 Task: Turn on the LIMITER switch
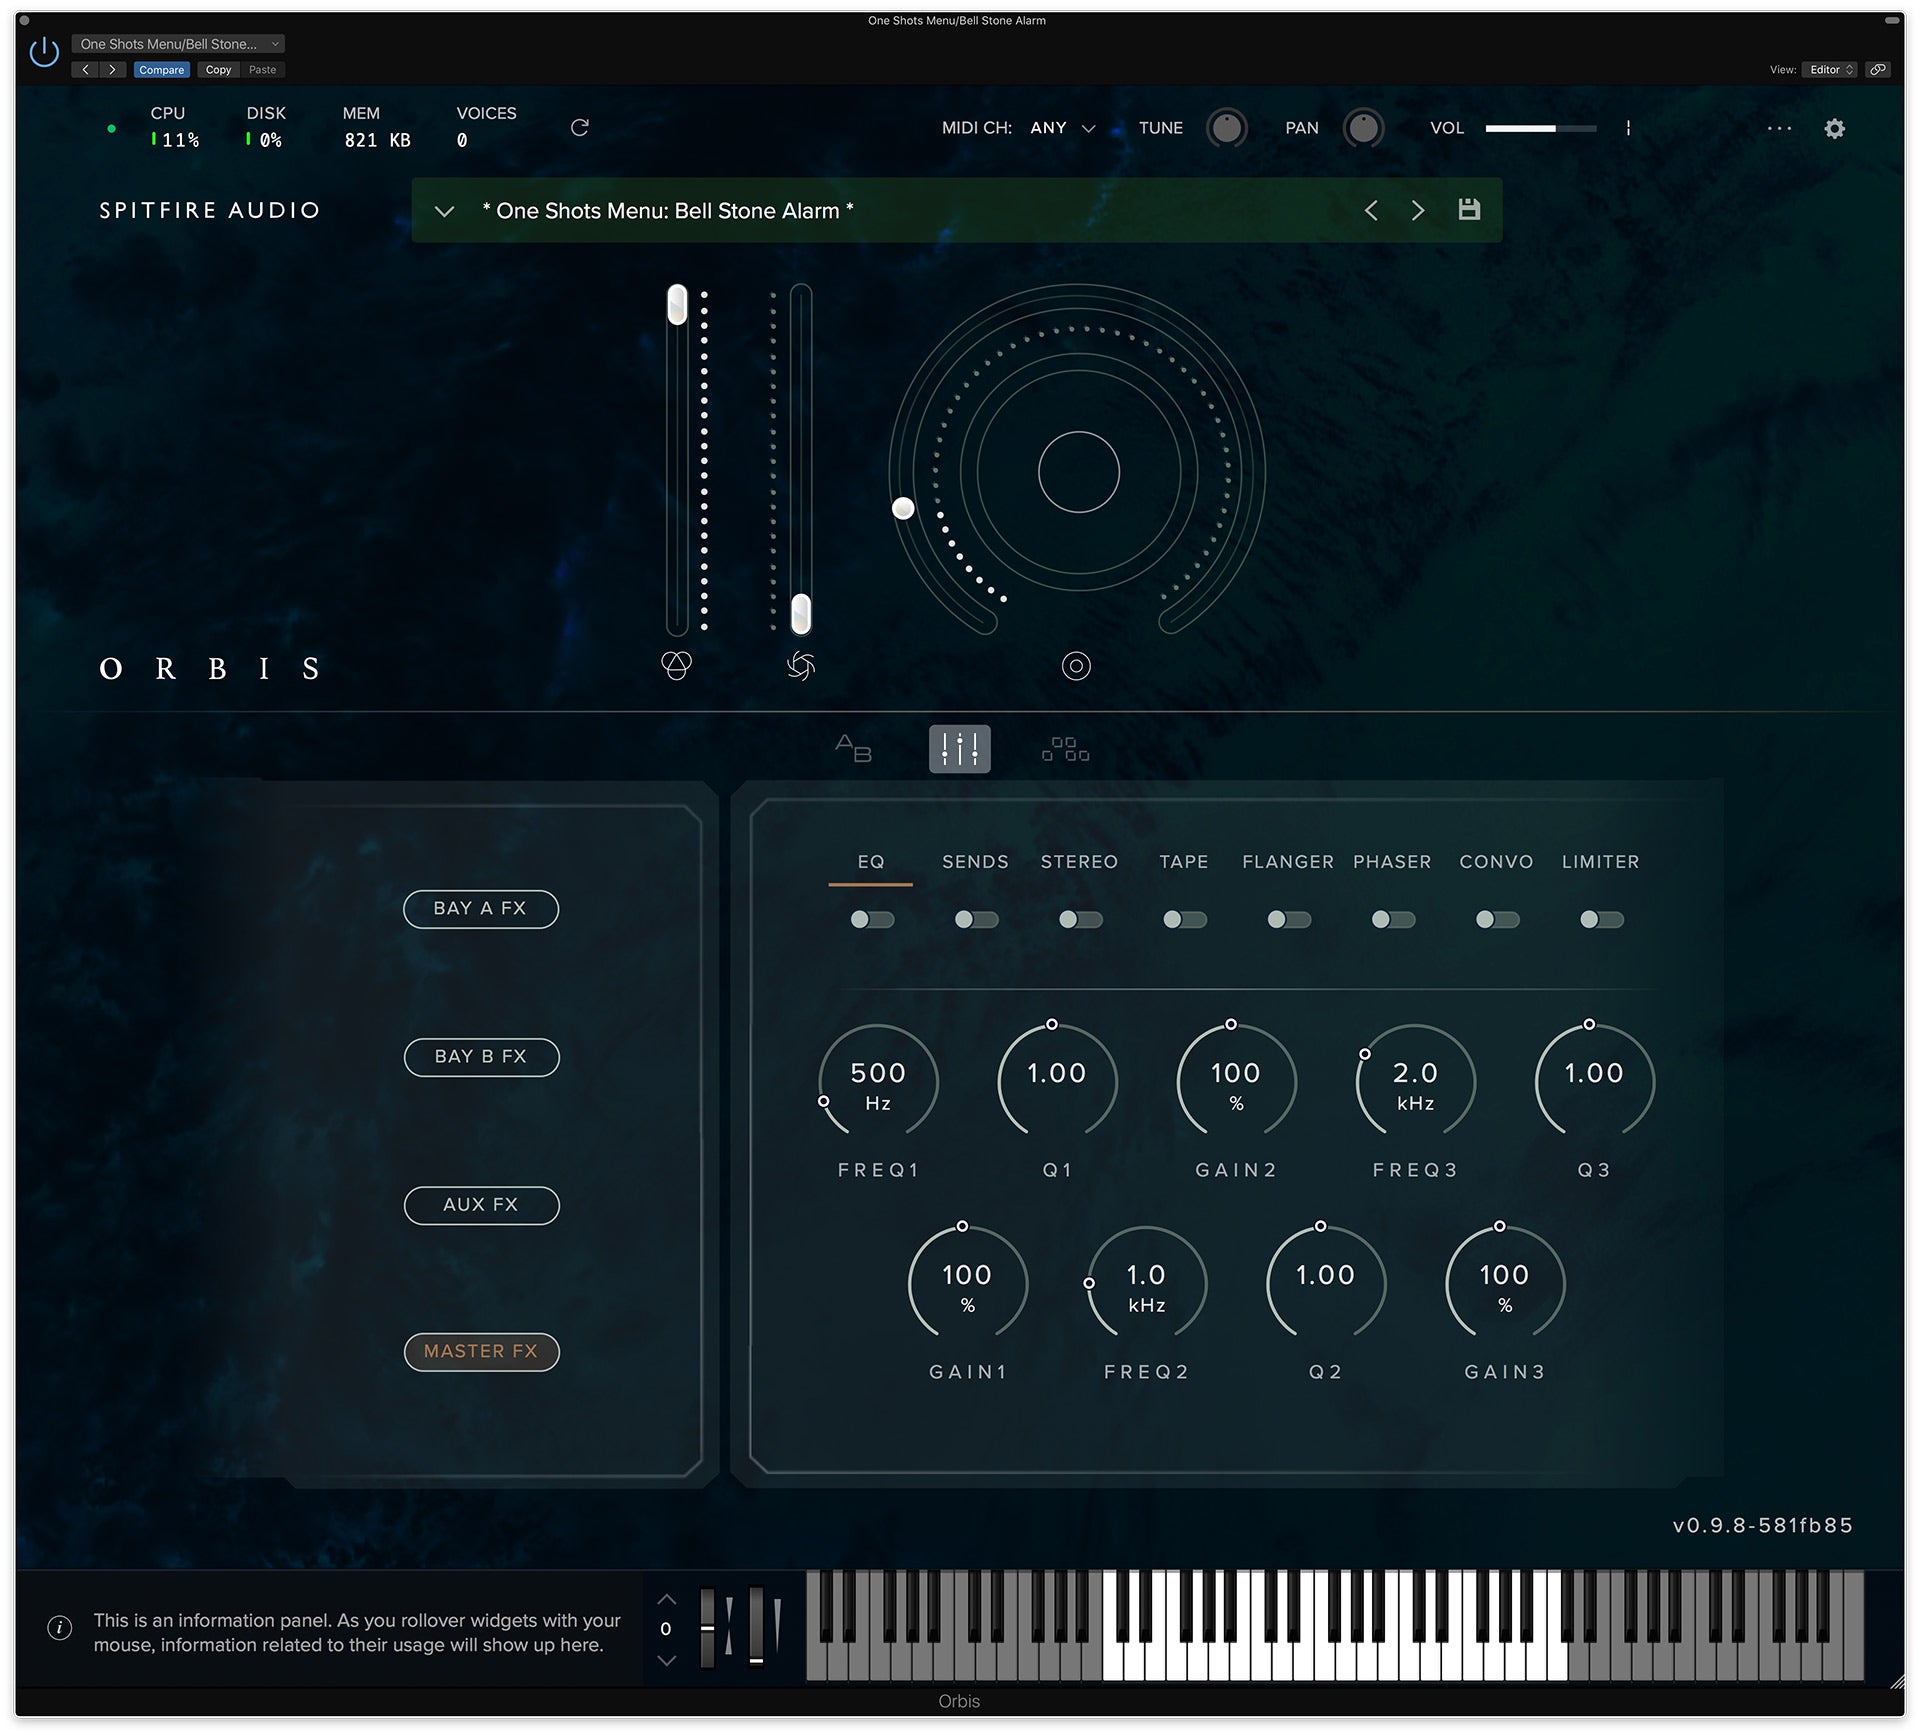[1601, 919]
